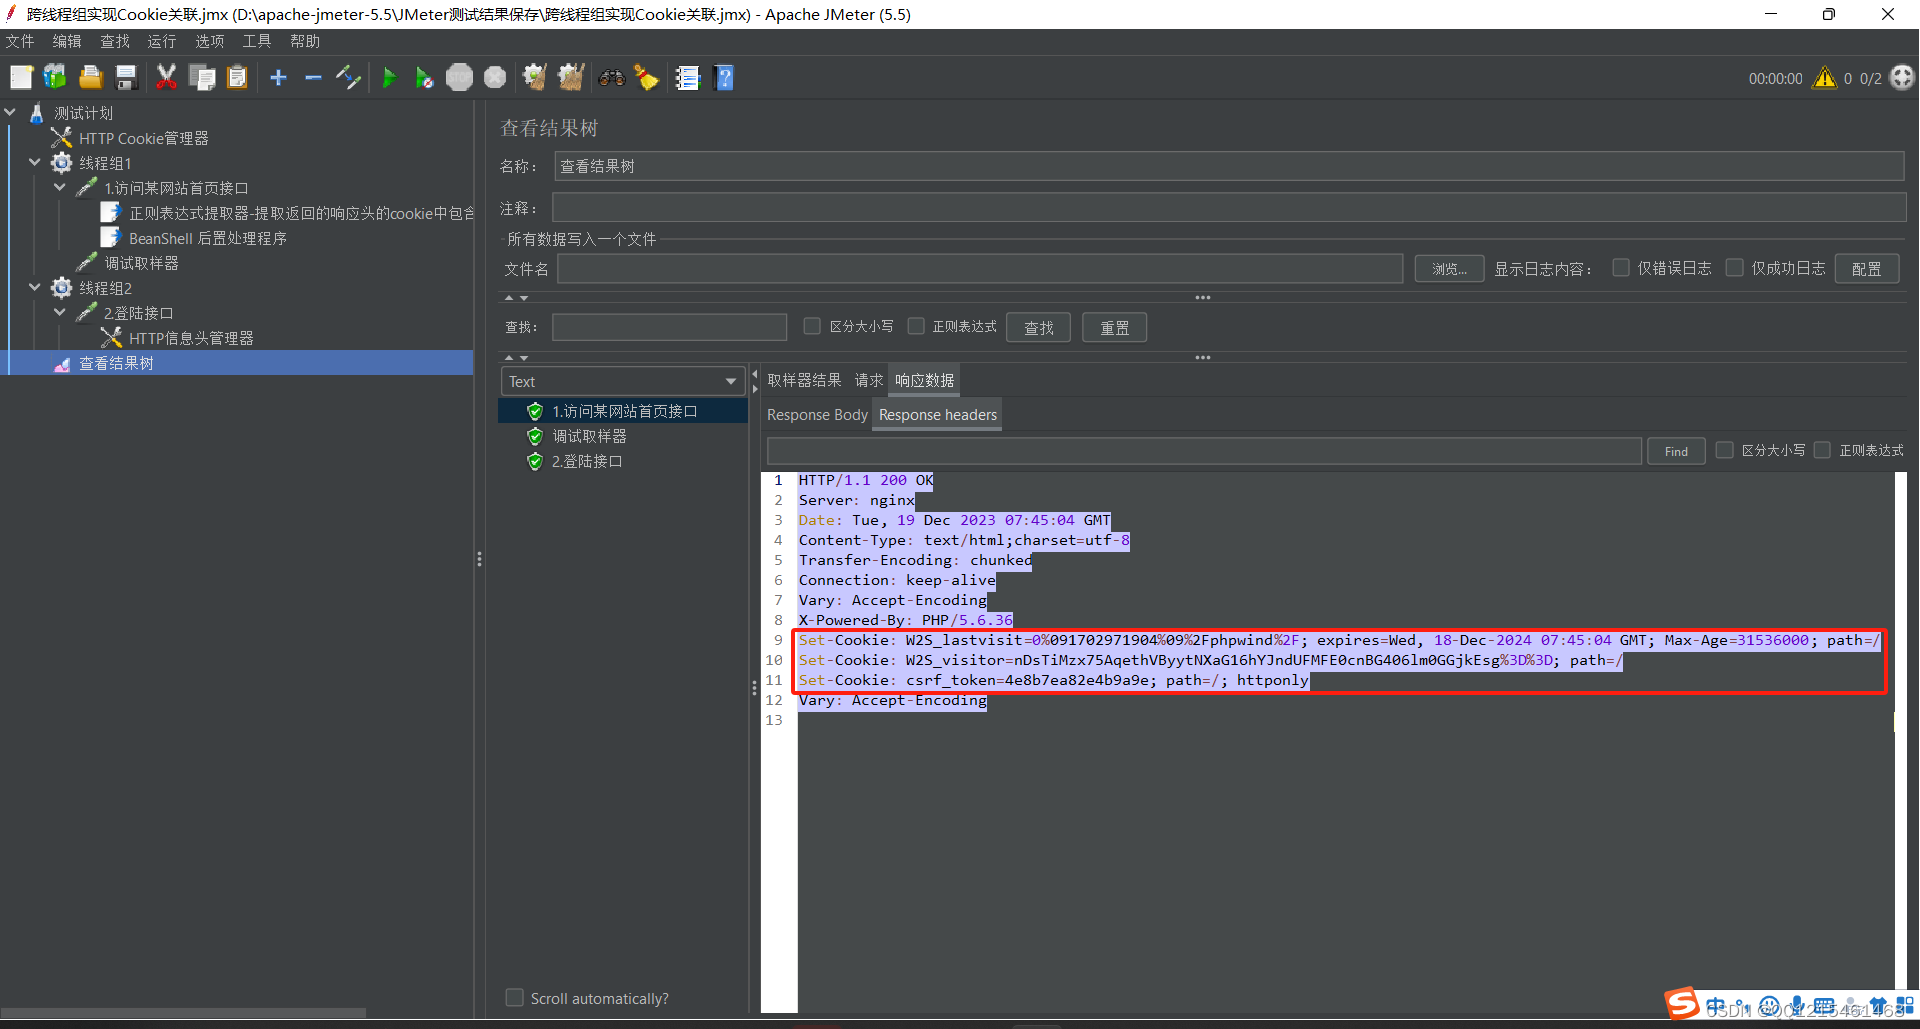
Task: Click the Expand all plus icon
Action: point(279,78)
